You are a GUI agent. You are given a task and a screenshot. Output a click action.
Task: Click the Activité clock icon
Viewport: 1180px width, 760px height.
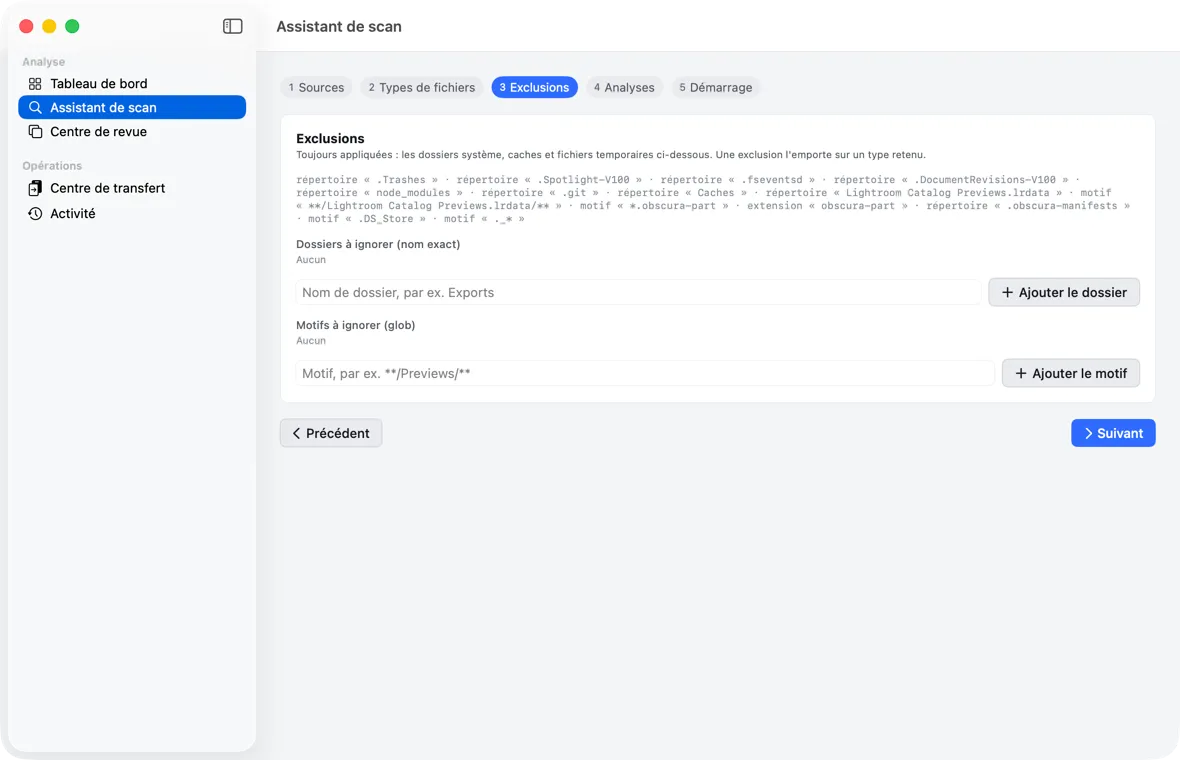(x=35, y=214)
